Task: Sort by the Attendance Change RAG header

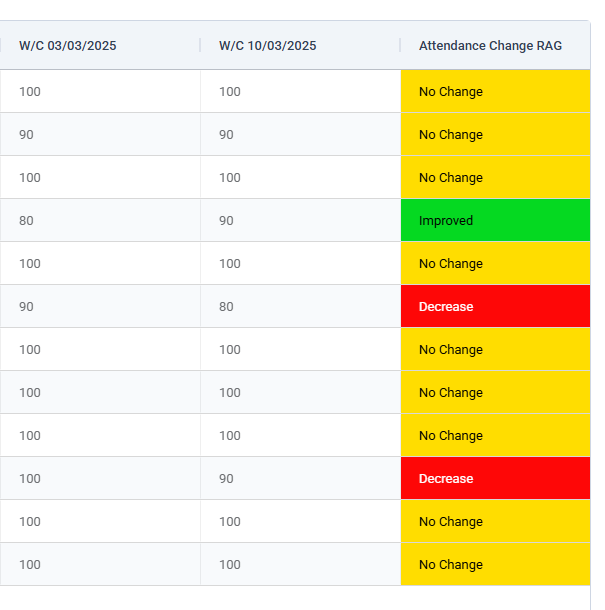Action: coord(490,45)
